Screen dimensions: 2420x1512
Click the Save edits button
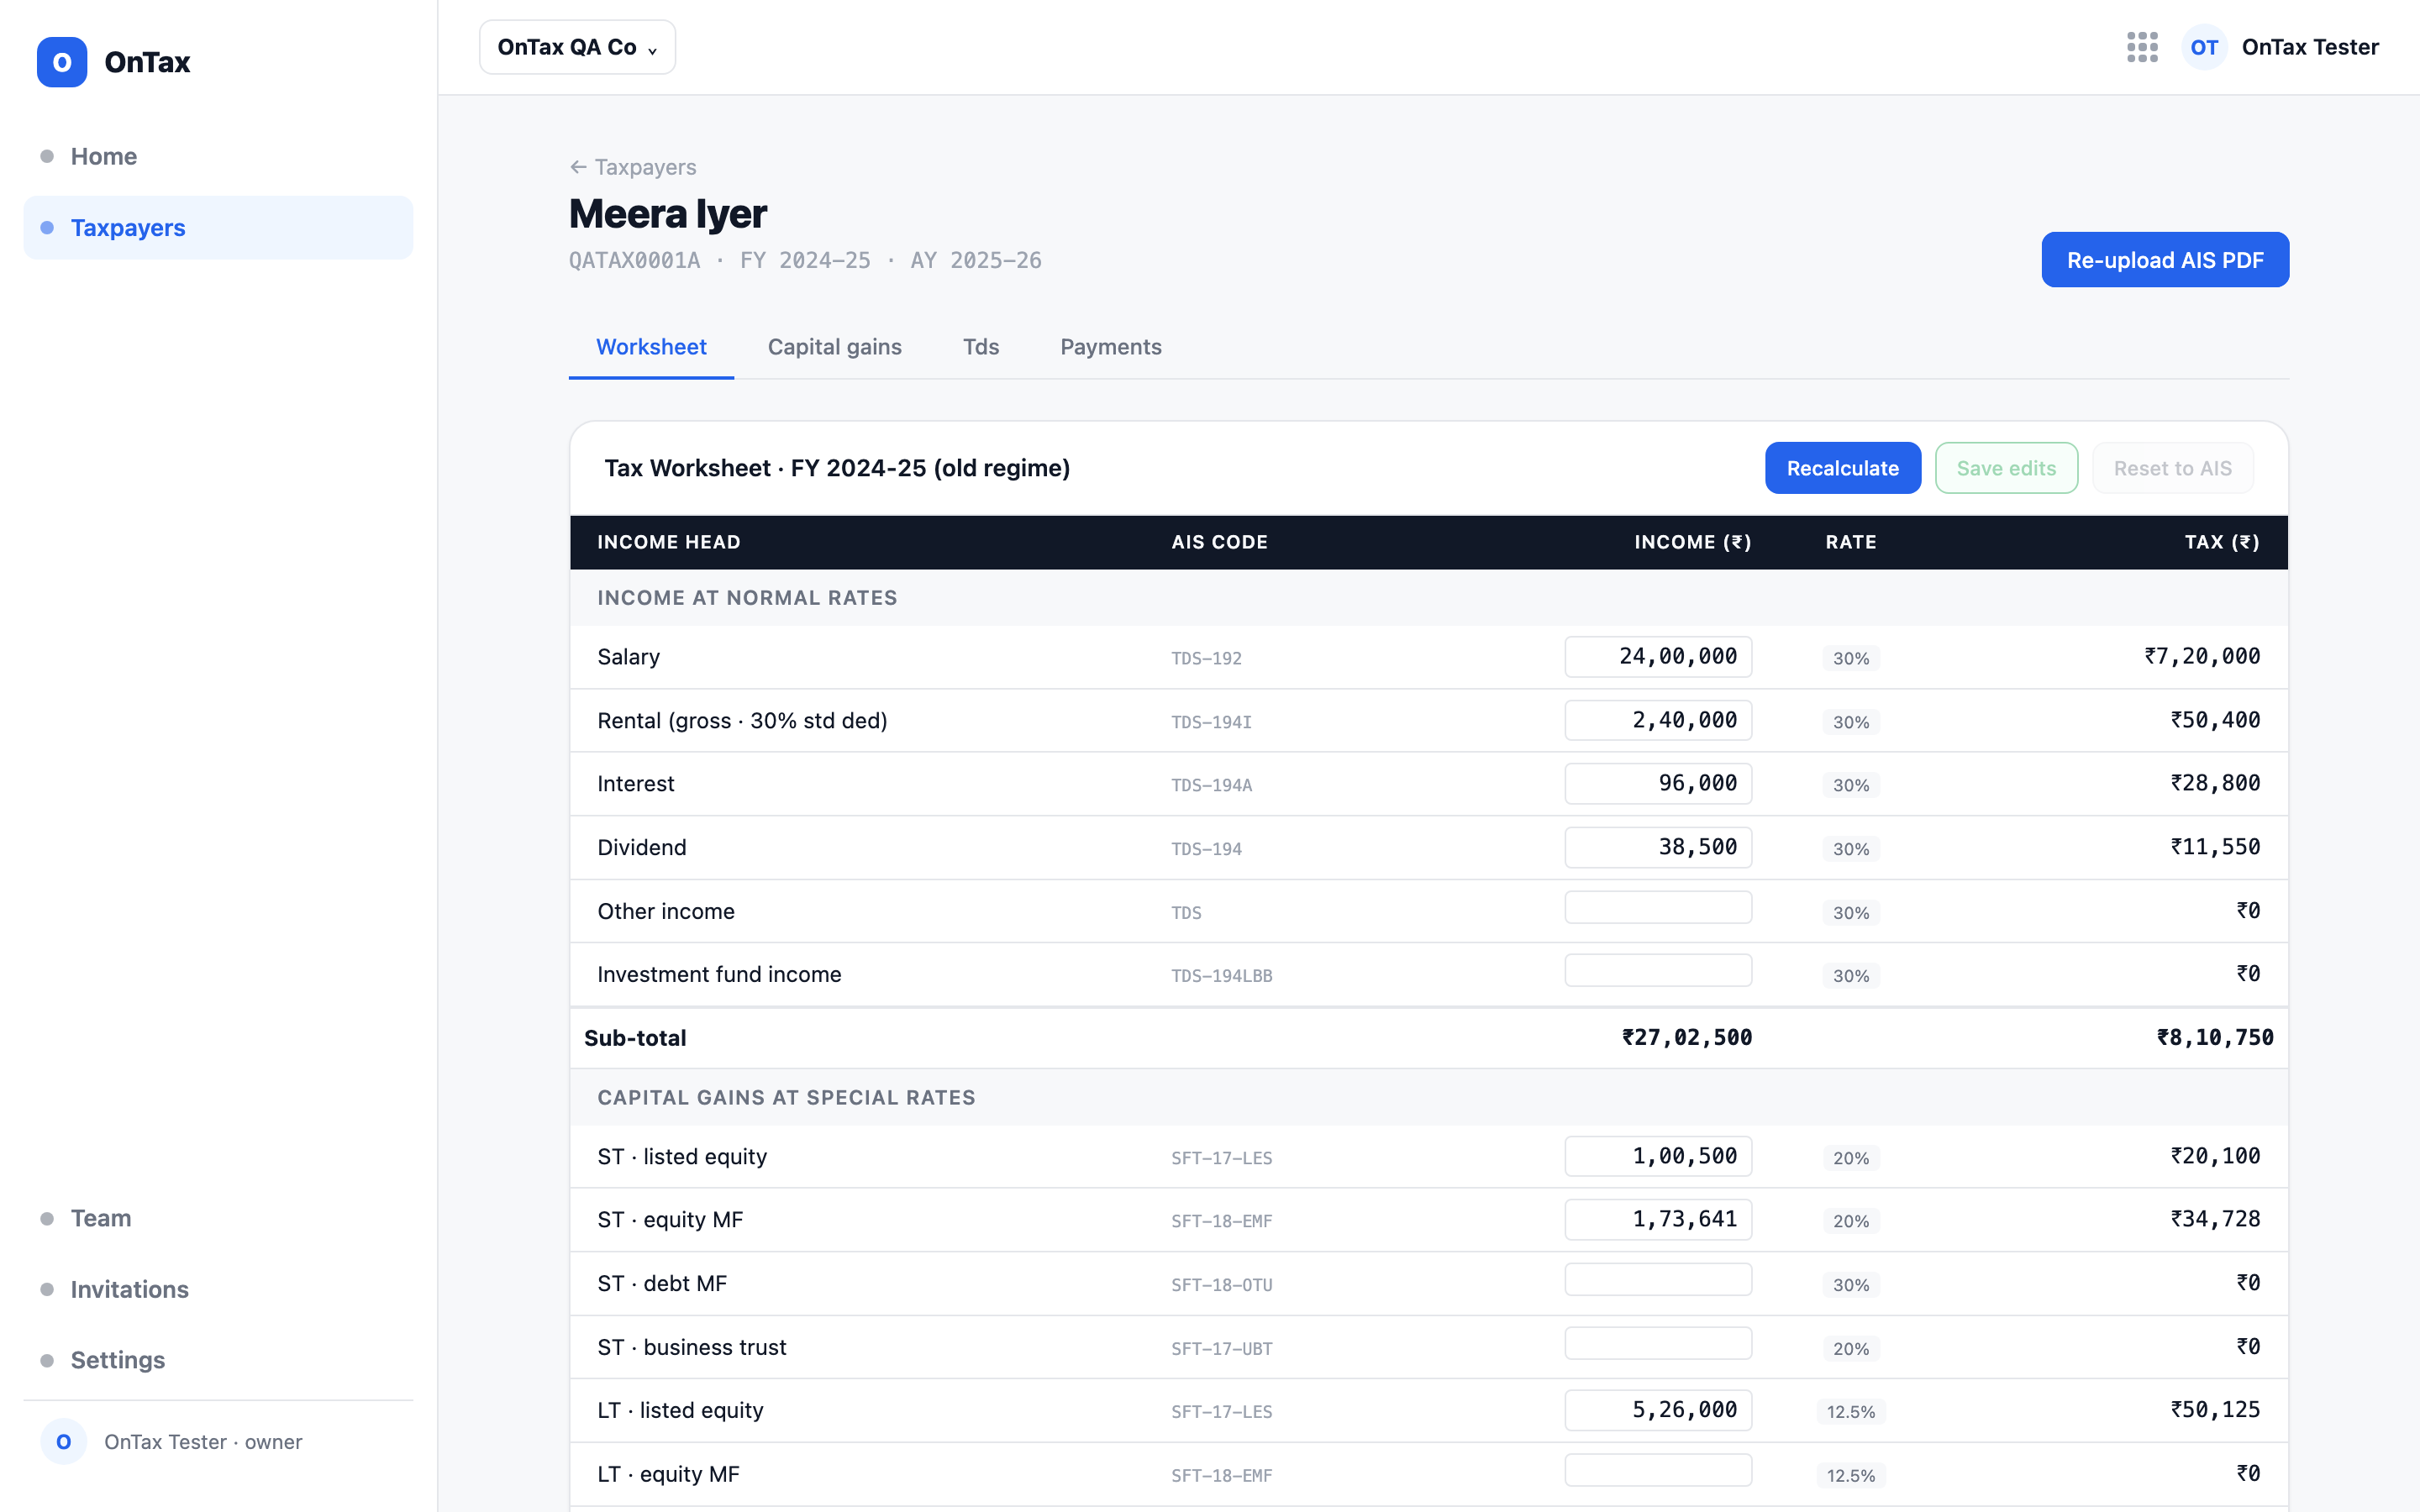(2006, 468)
